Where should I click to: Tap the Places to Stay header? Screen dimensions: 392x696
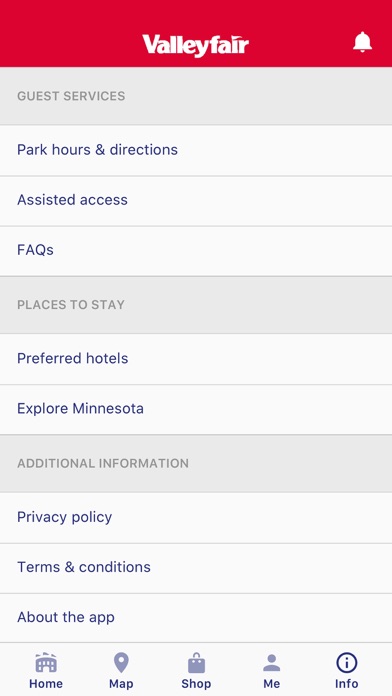196,304
